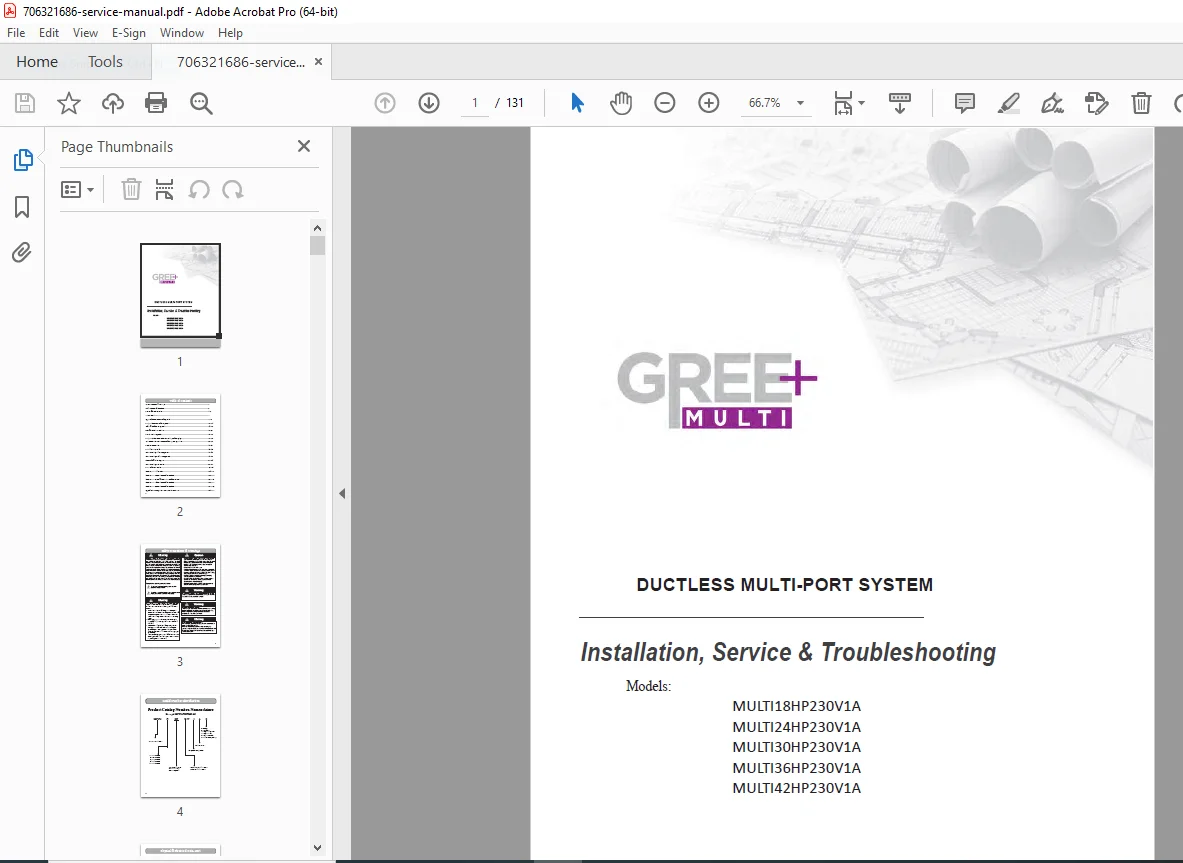
Task: Open the Sign document pen icon
Action: [1052, 103]
